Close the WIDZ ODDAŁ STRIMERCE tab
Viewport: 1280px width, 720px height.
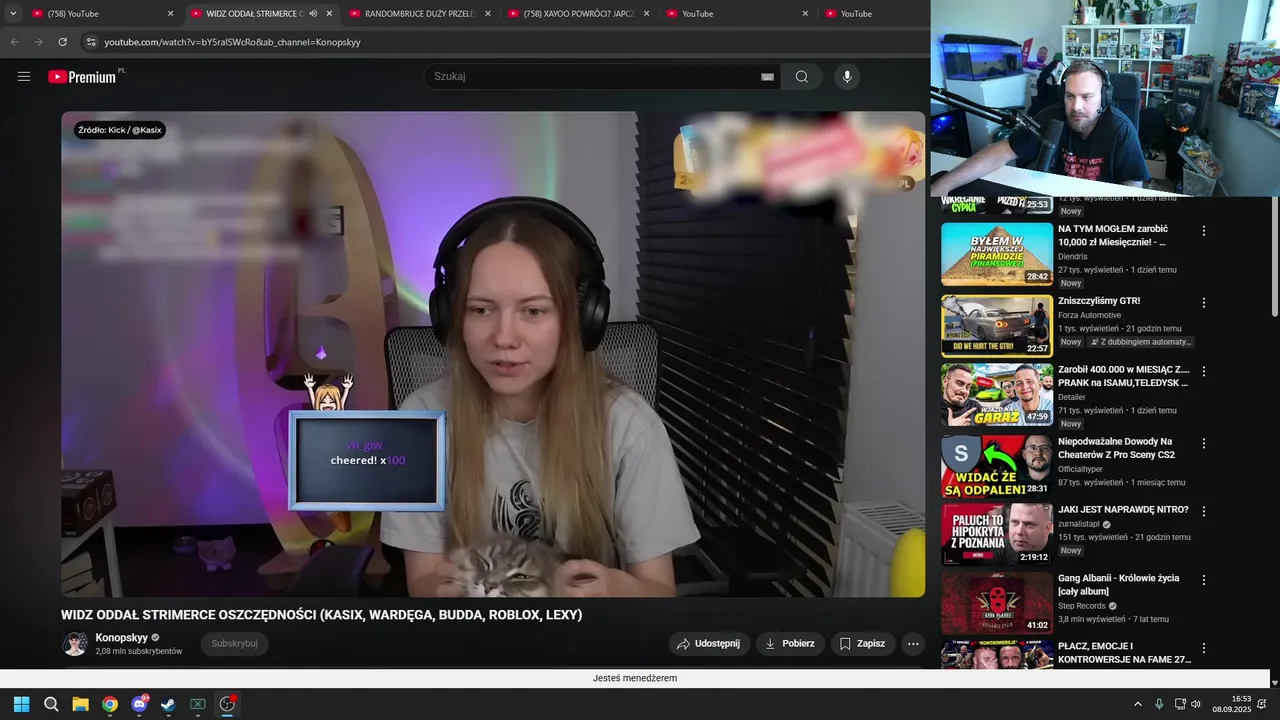pyautogui.click(x=329, y=14)
